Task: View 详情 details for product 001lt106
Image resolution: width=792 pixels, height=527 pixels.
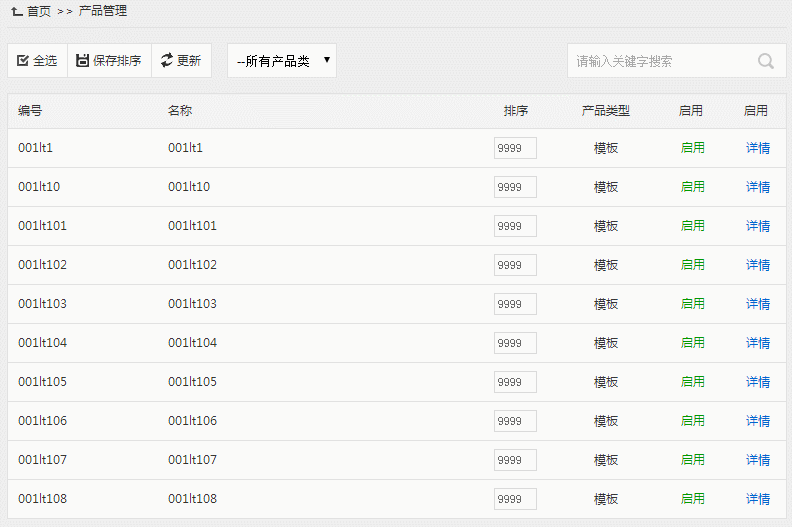Action: click(x=758, y=421)
